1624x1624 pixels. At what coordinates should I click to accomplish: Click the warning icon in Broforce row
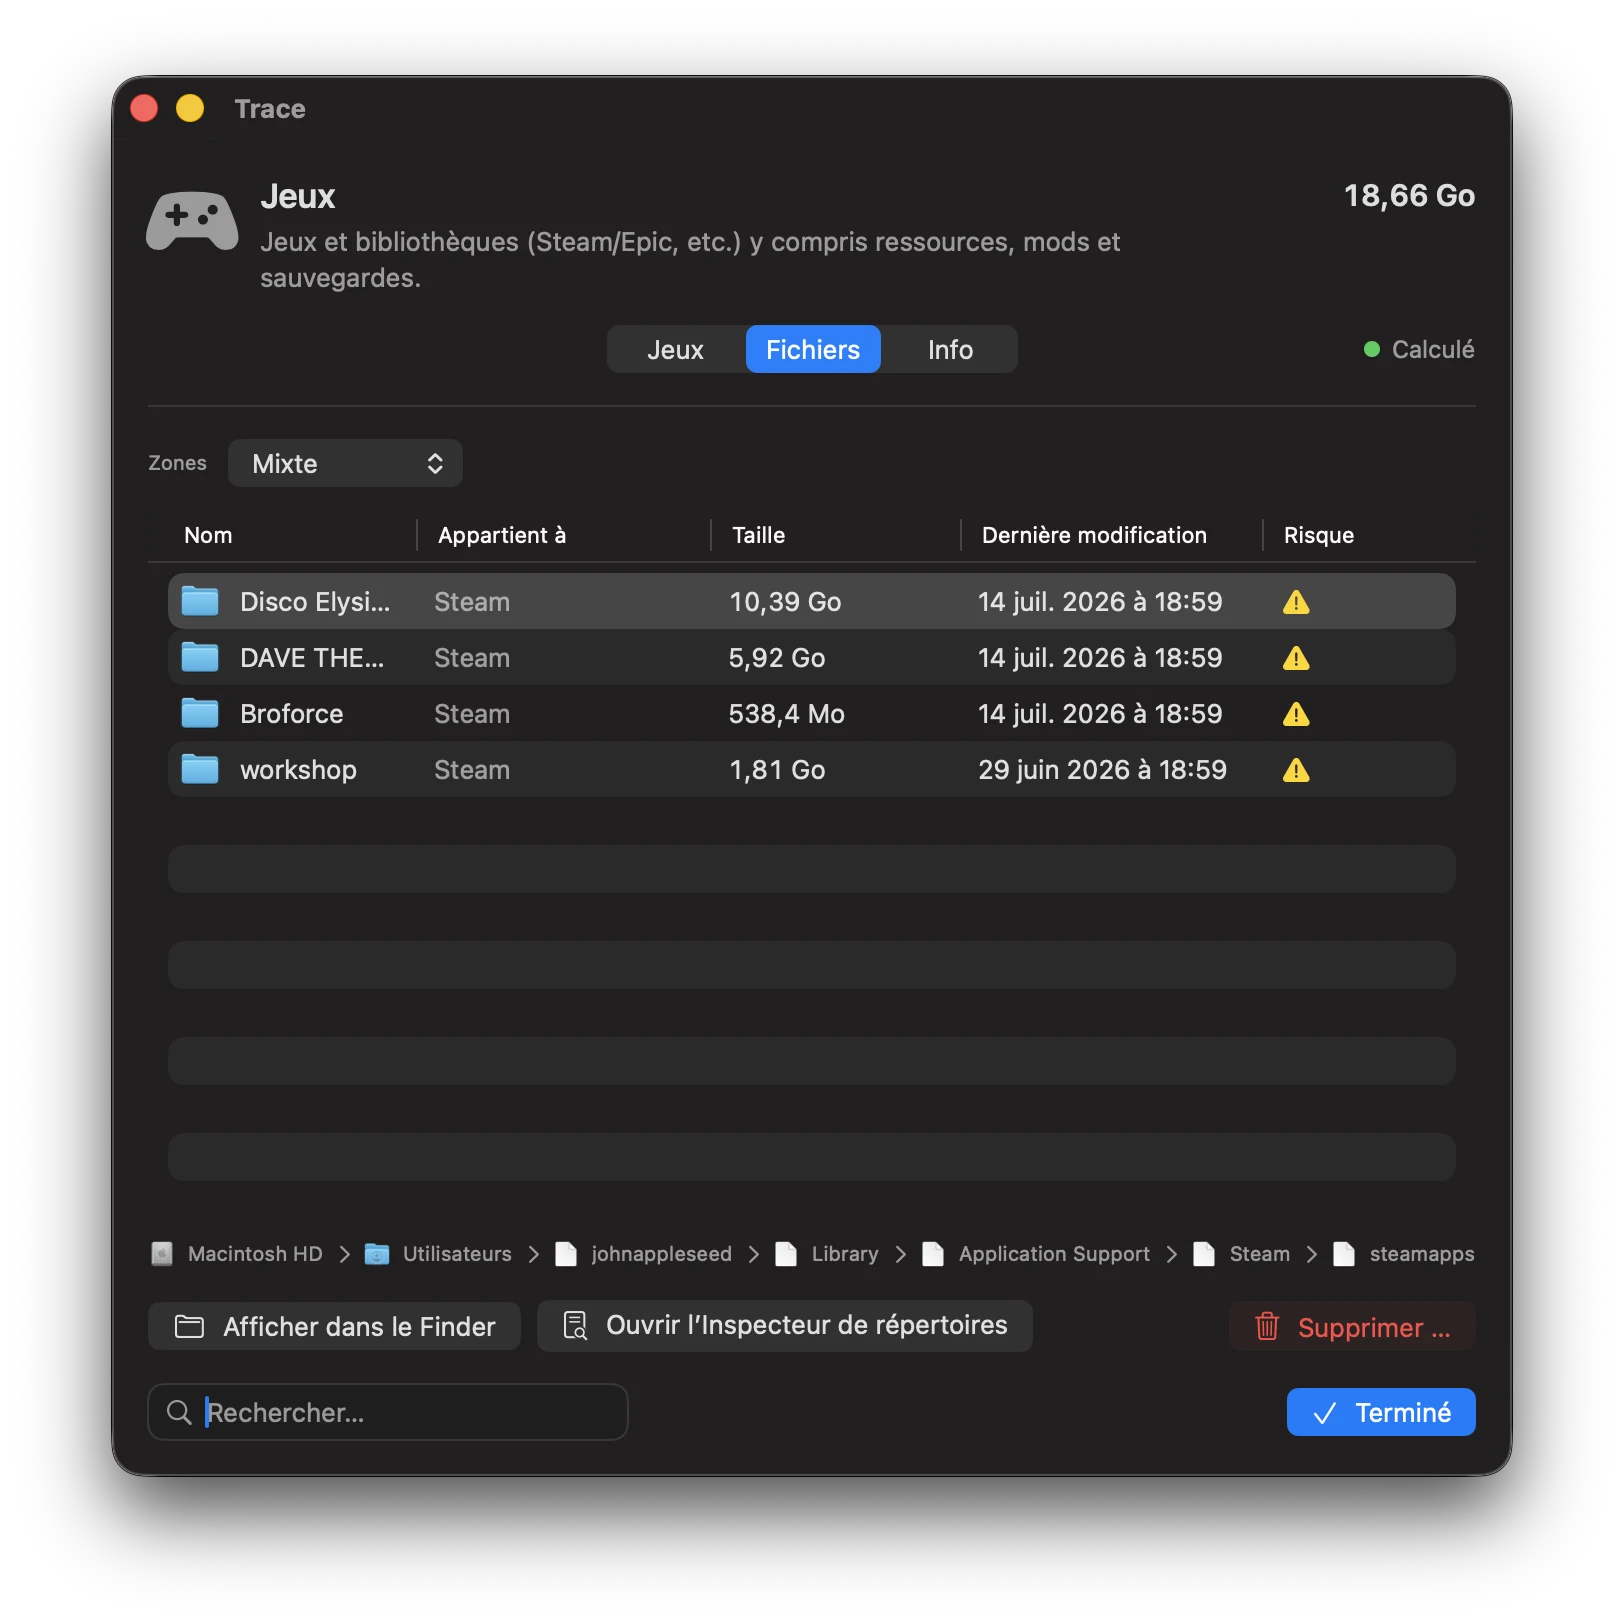coord(1296,714)
